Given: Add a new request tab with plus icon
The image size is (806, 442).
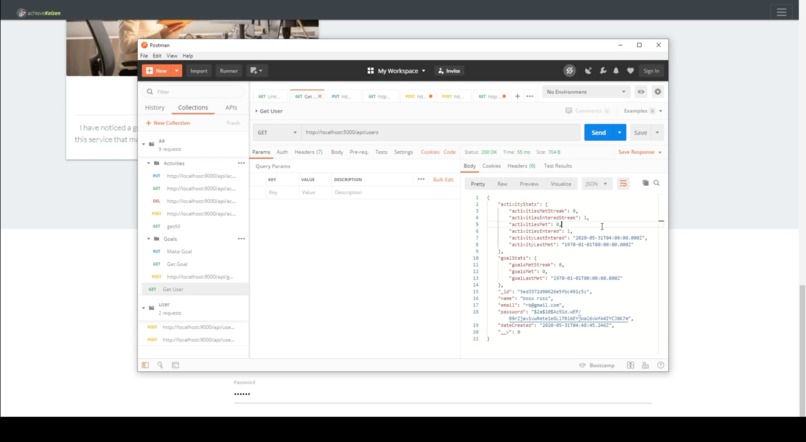Looking at the screenshot, I should click(x=518, y=96).
